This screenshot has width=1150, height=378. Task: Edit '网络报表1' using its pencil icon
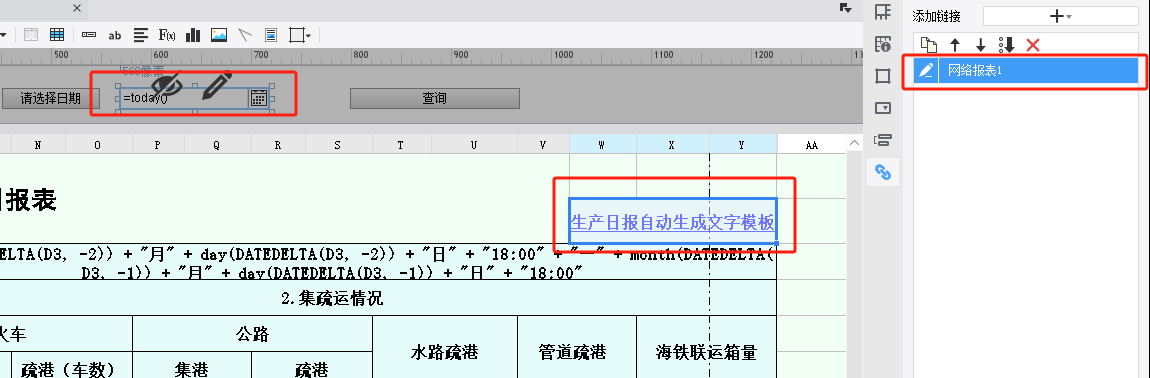pos(926,70)
